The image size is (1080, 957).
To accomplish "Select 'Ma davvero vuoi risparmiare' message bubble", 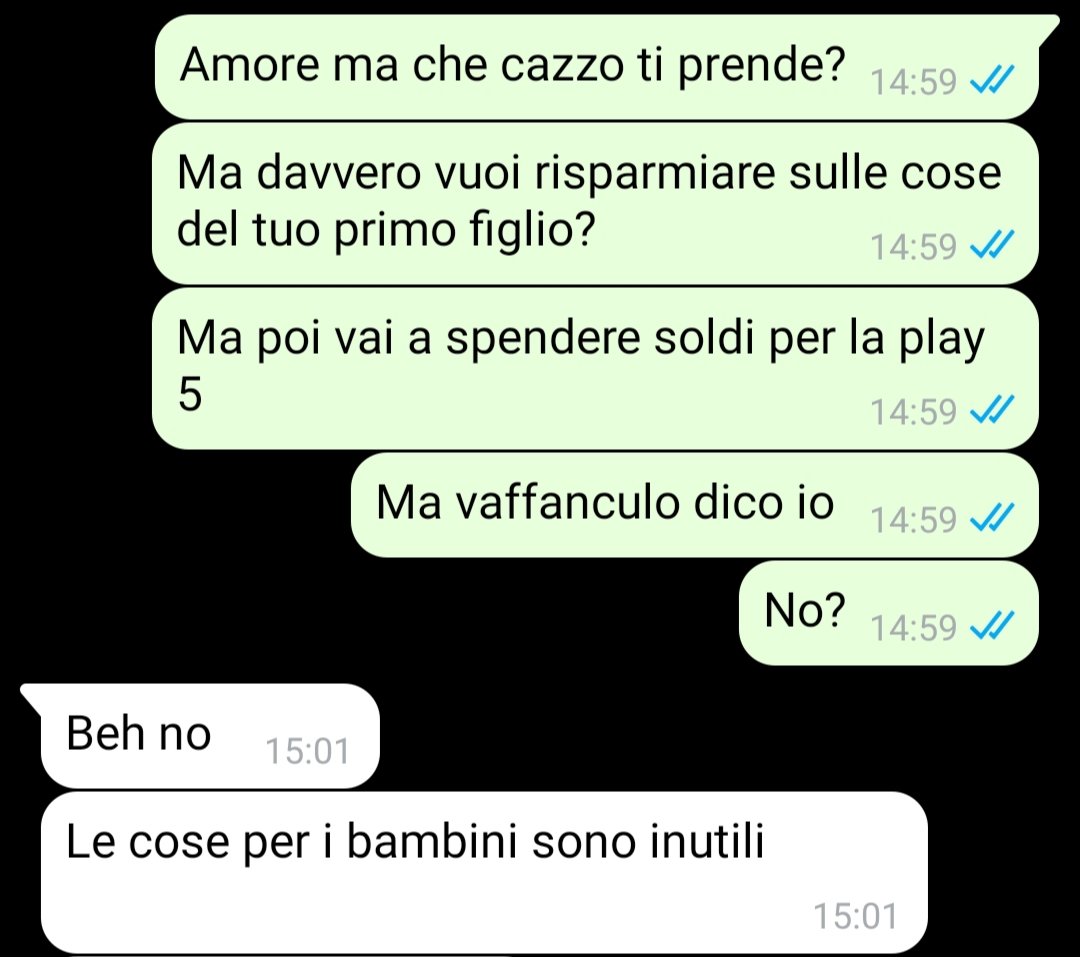I will [595, 204].
